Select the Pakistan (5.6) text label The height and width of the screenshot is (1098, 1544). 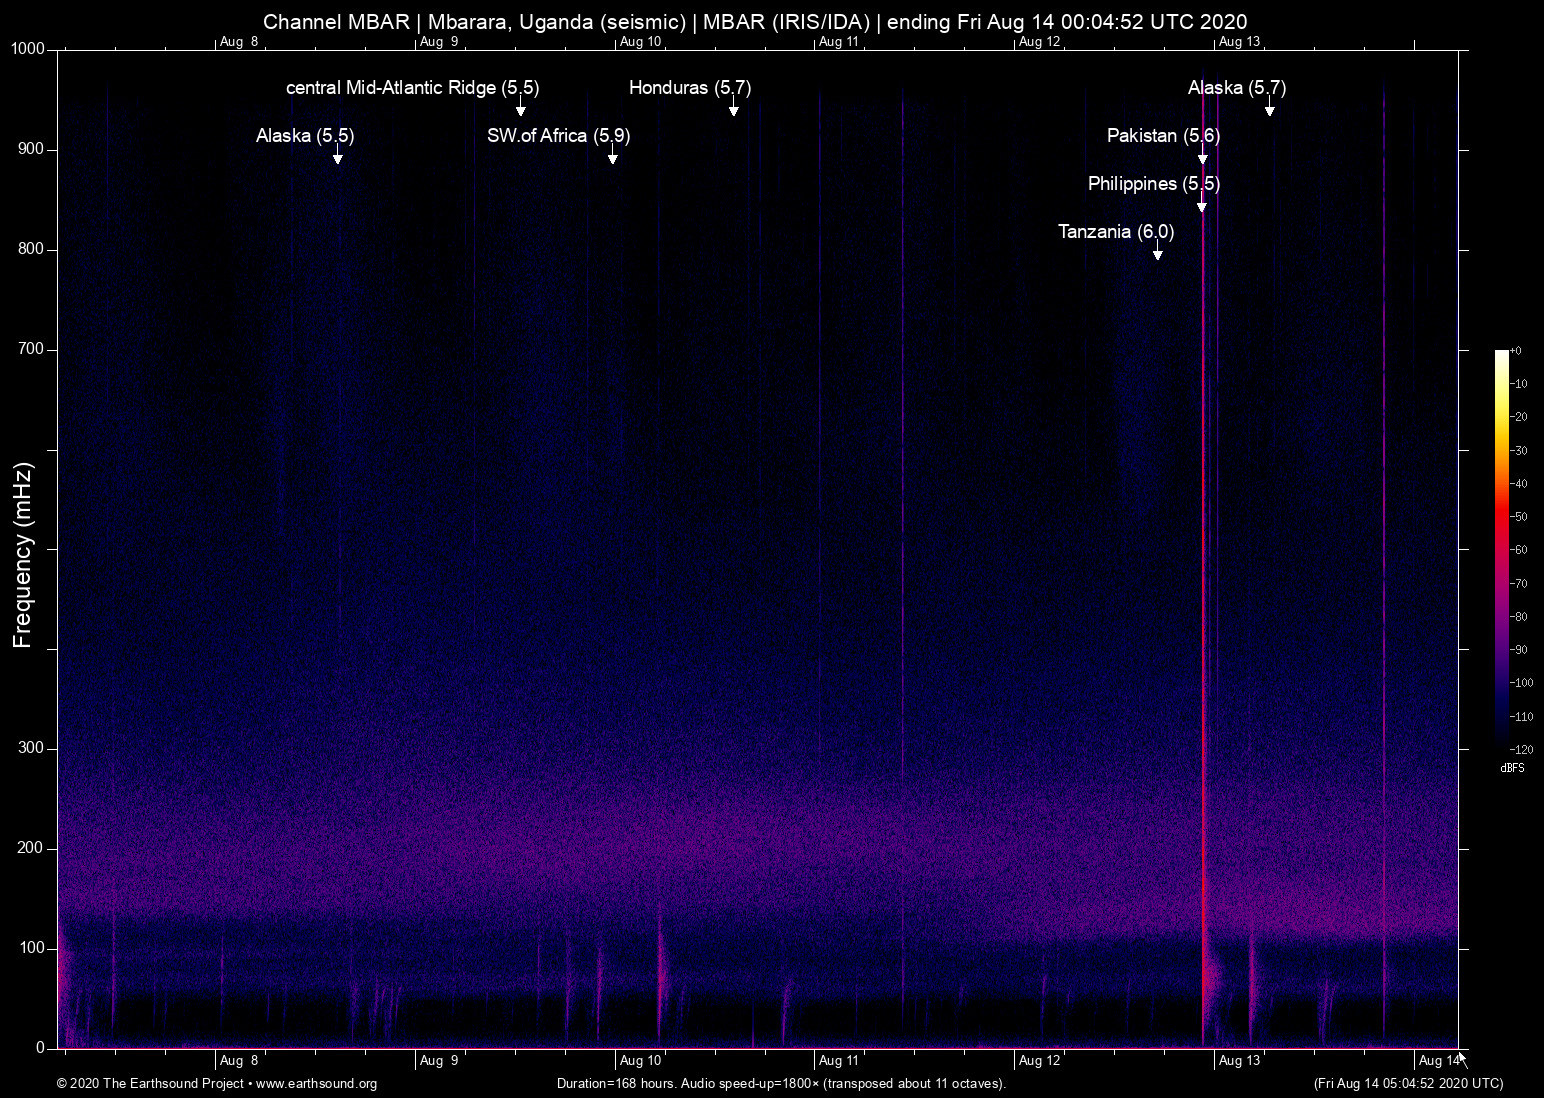click(1163, 136)
